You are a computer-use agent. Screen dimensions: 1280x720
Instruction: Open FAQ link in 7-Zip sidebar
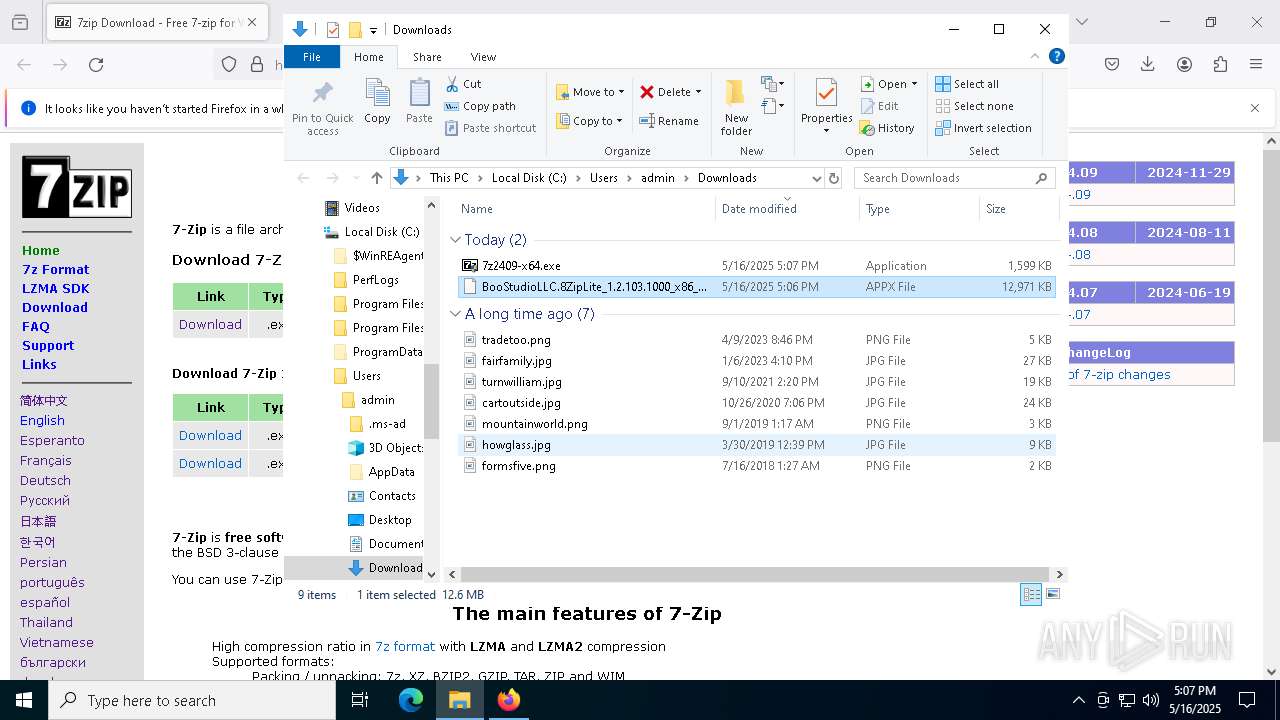tap(35, 326)
